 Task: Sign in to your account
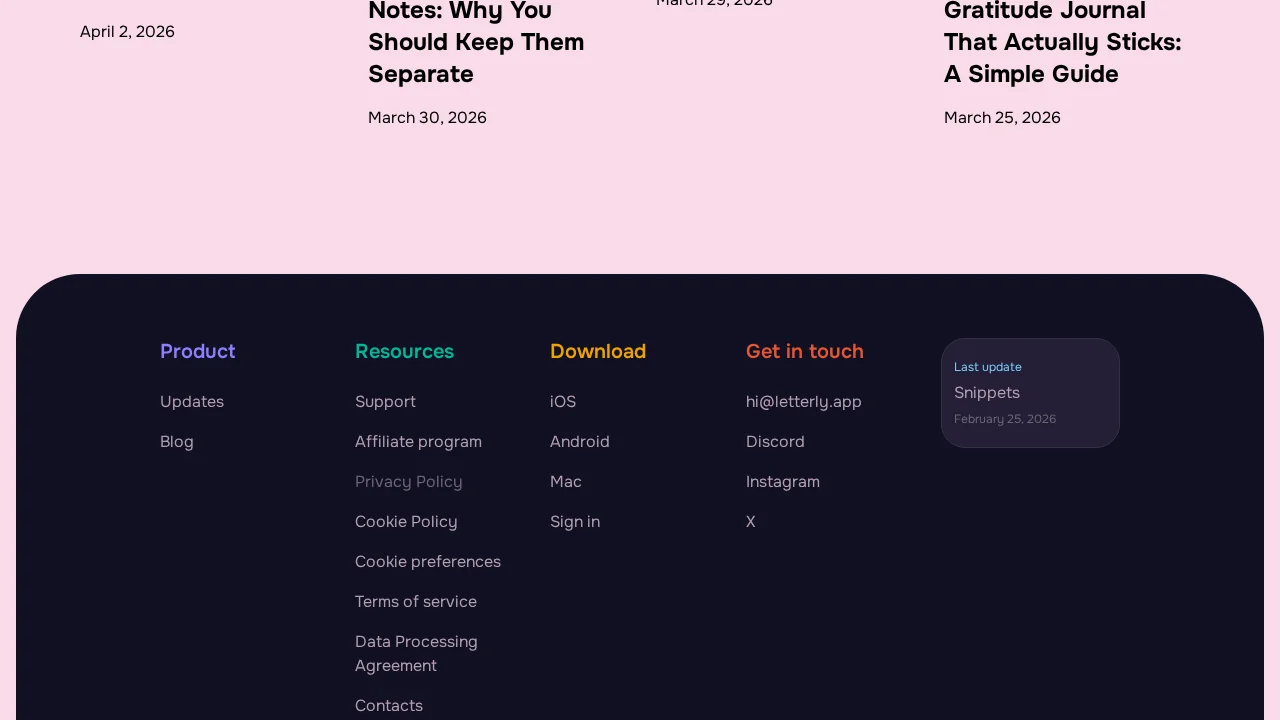coord(575,521)
